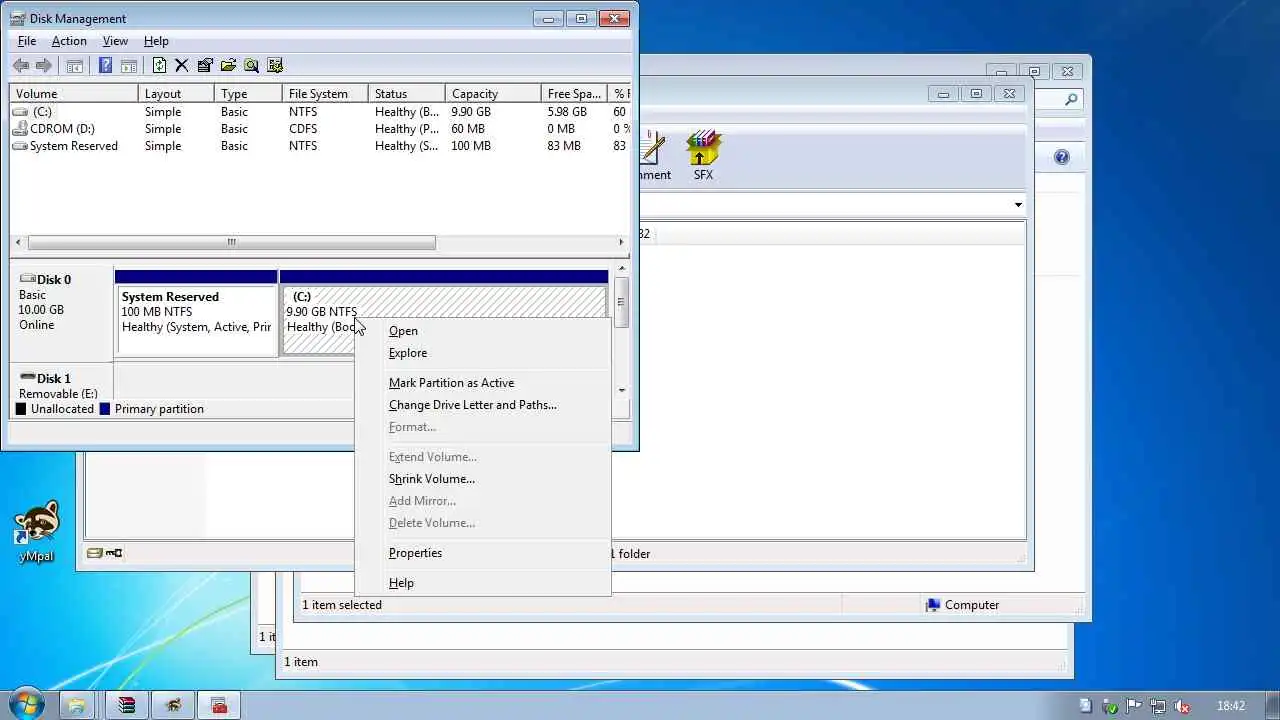Click the volume list scroll left arrow
This screenshot has height=720, width=1280.
(x=18, y=242)
